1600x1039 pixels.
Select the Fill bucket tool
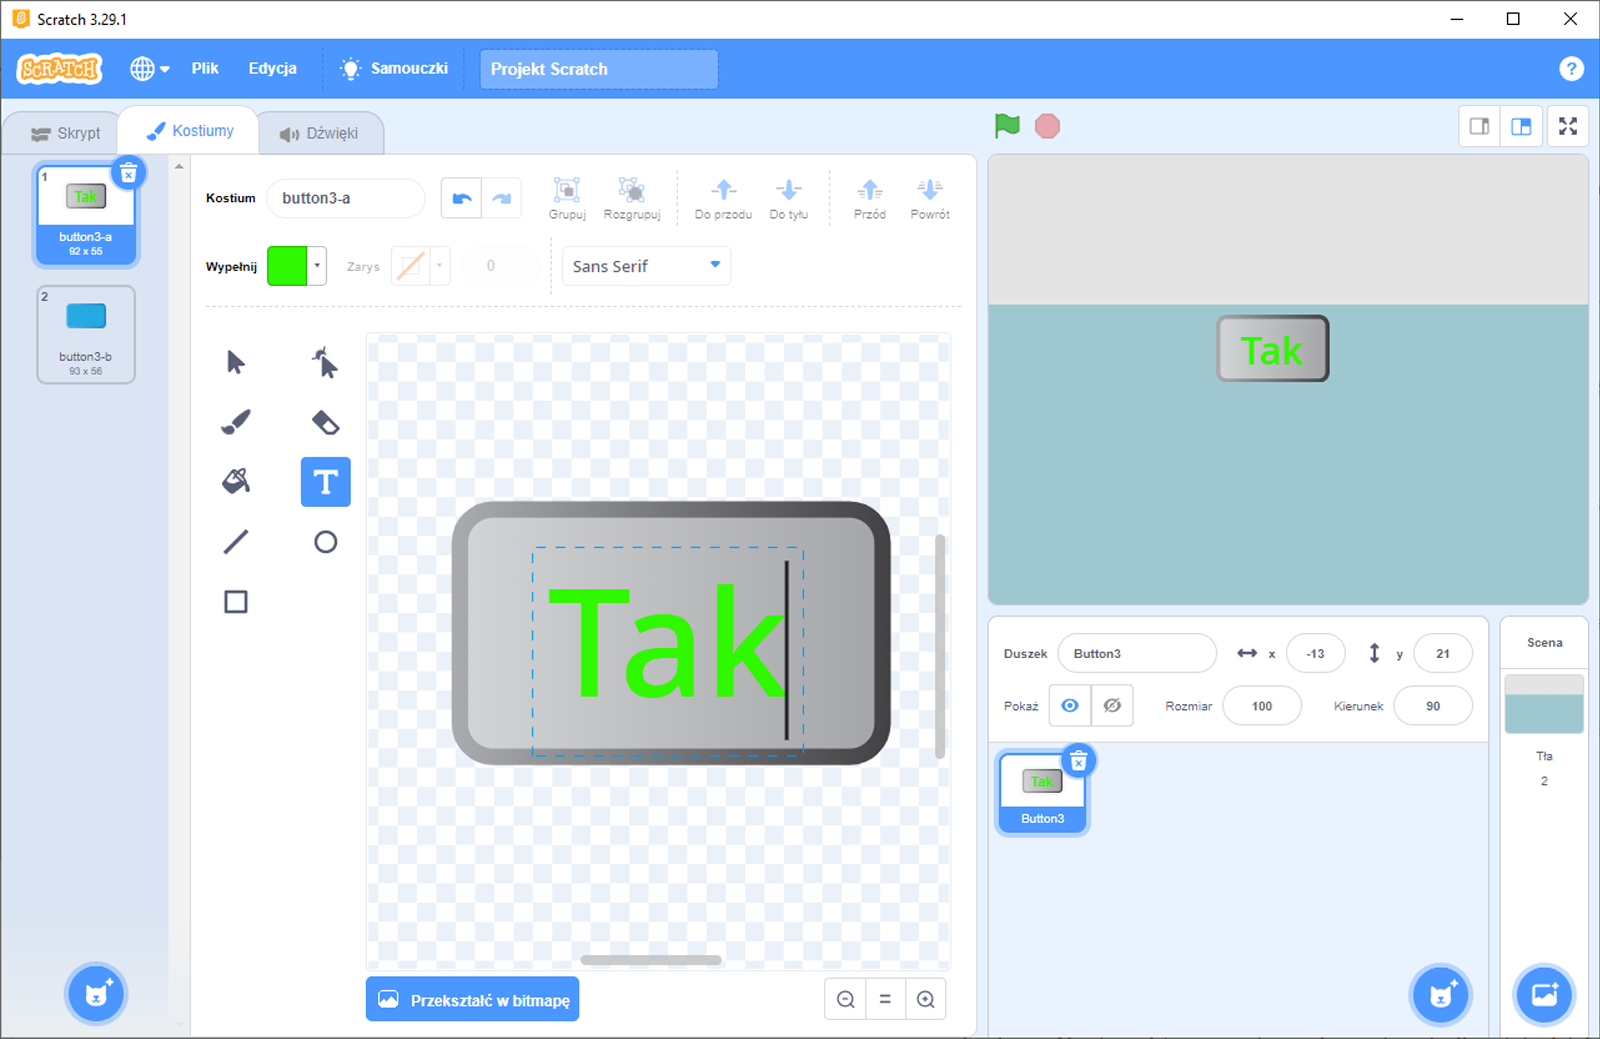tap(236, 482)
